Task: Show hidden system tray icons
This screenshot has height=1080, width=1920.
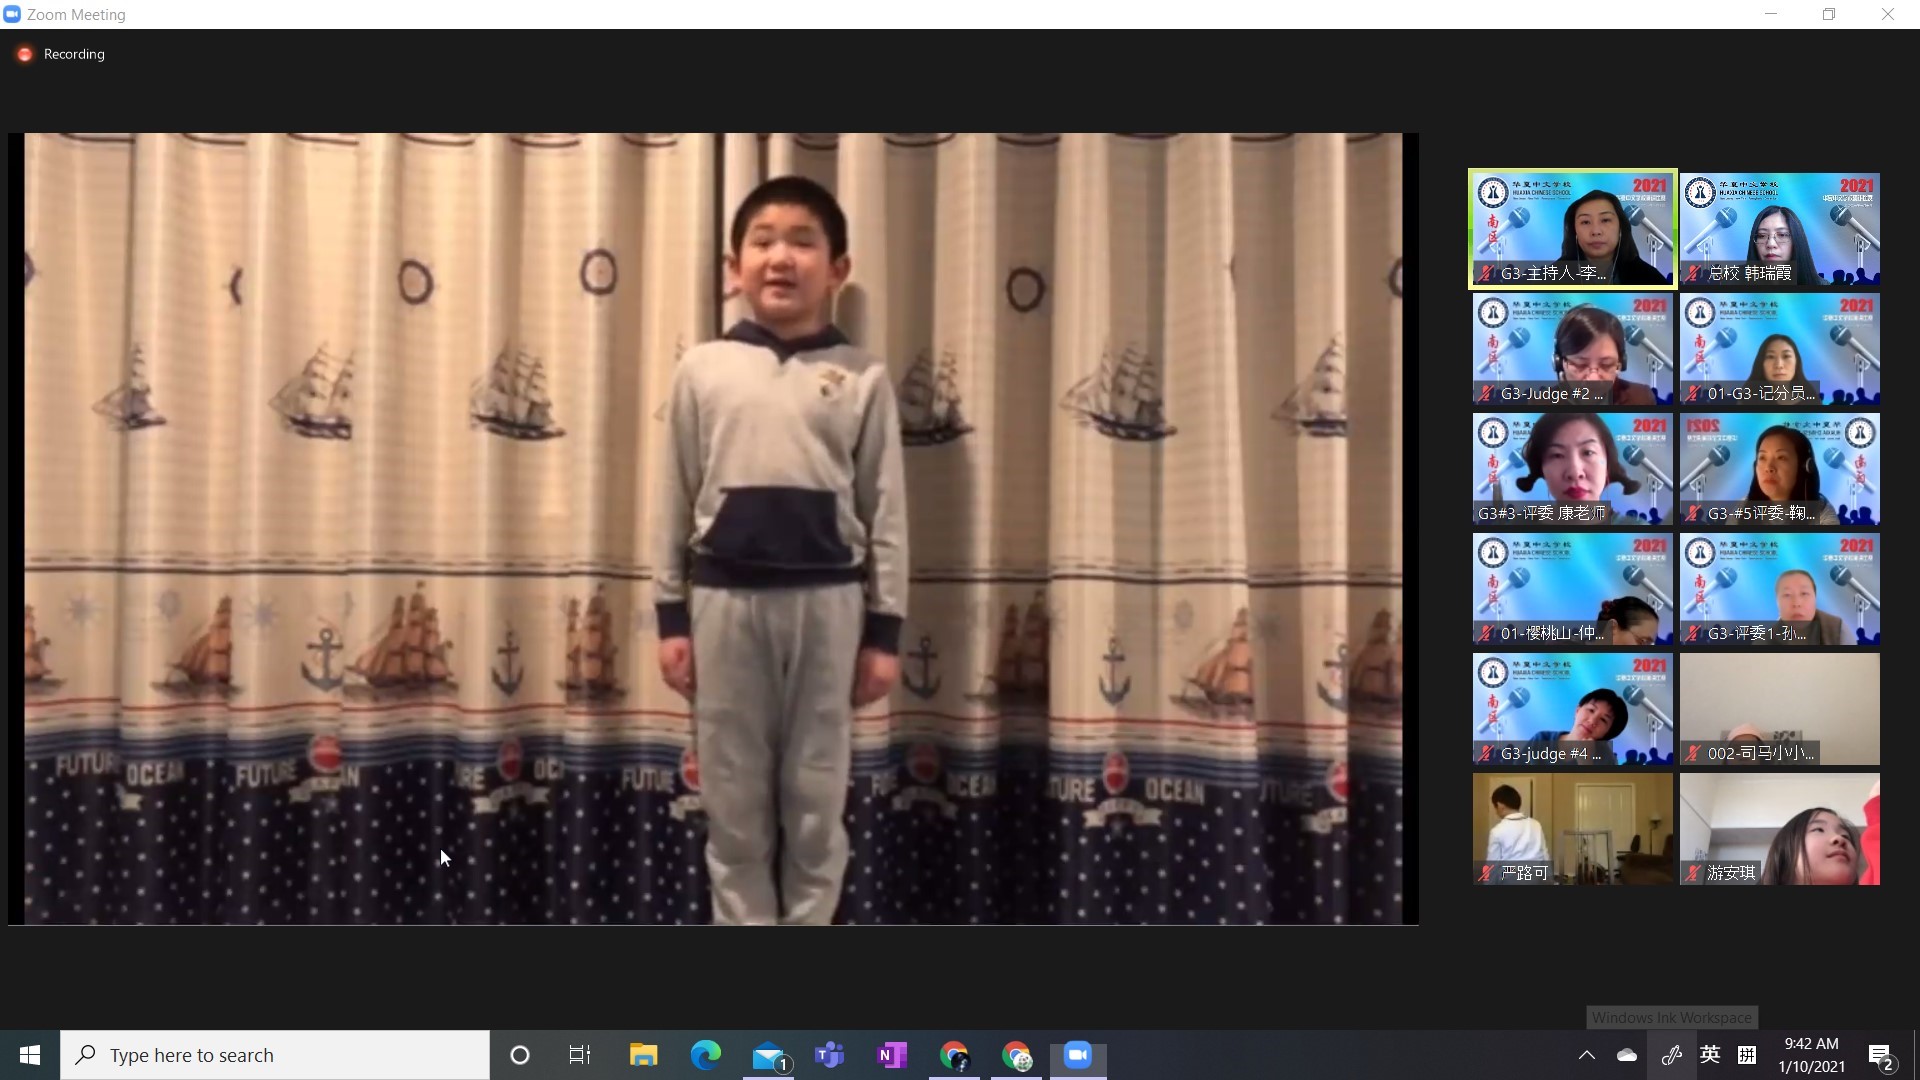Action: 1587,1055
